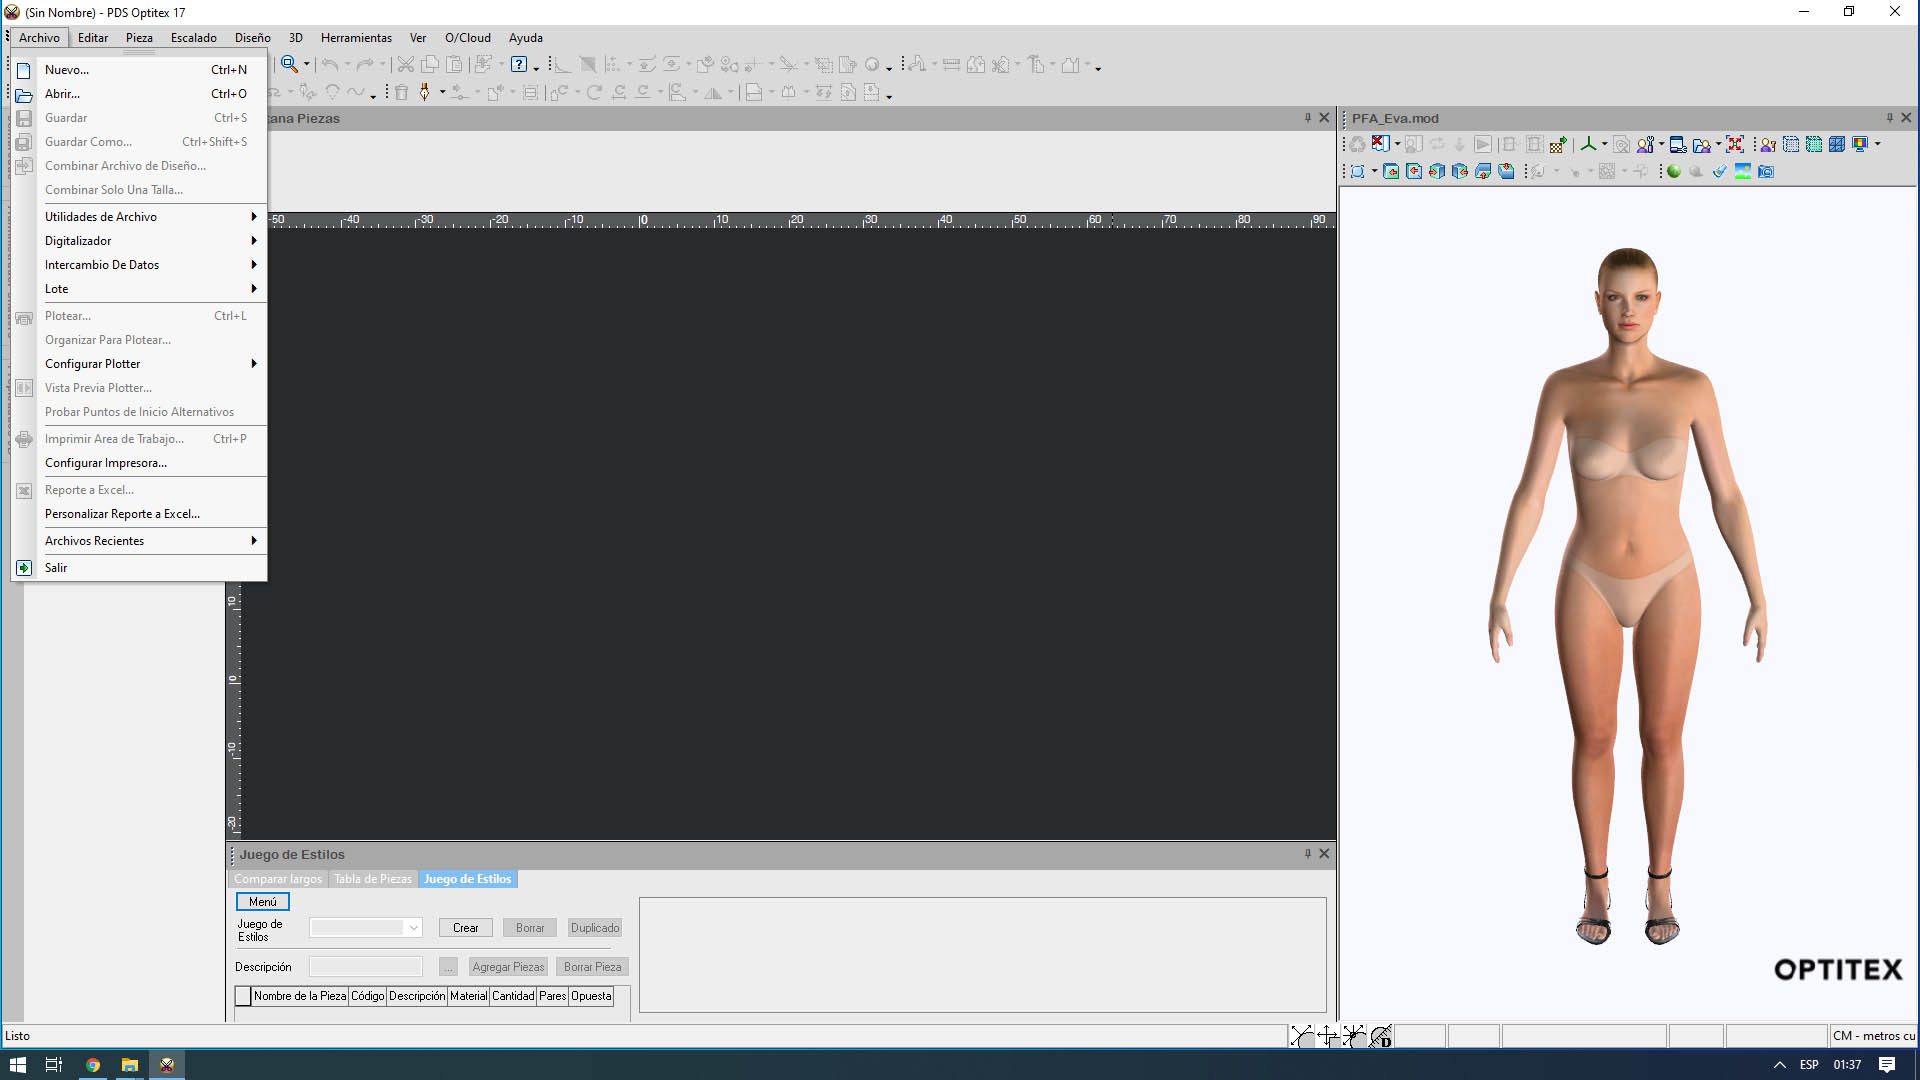Tick the checkbox in pieces table header
This screenshot has height=1080, width=1920.
point(243,996)
